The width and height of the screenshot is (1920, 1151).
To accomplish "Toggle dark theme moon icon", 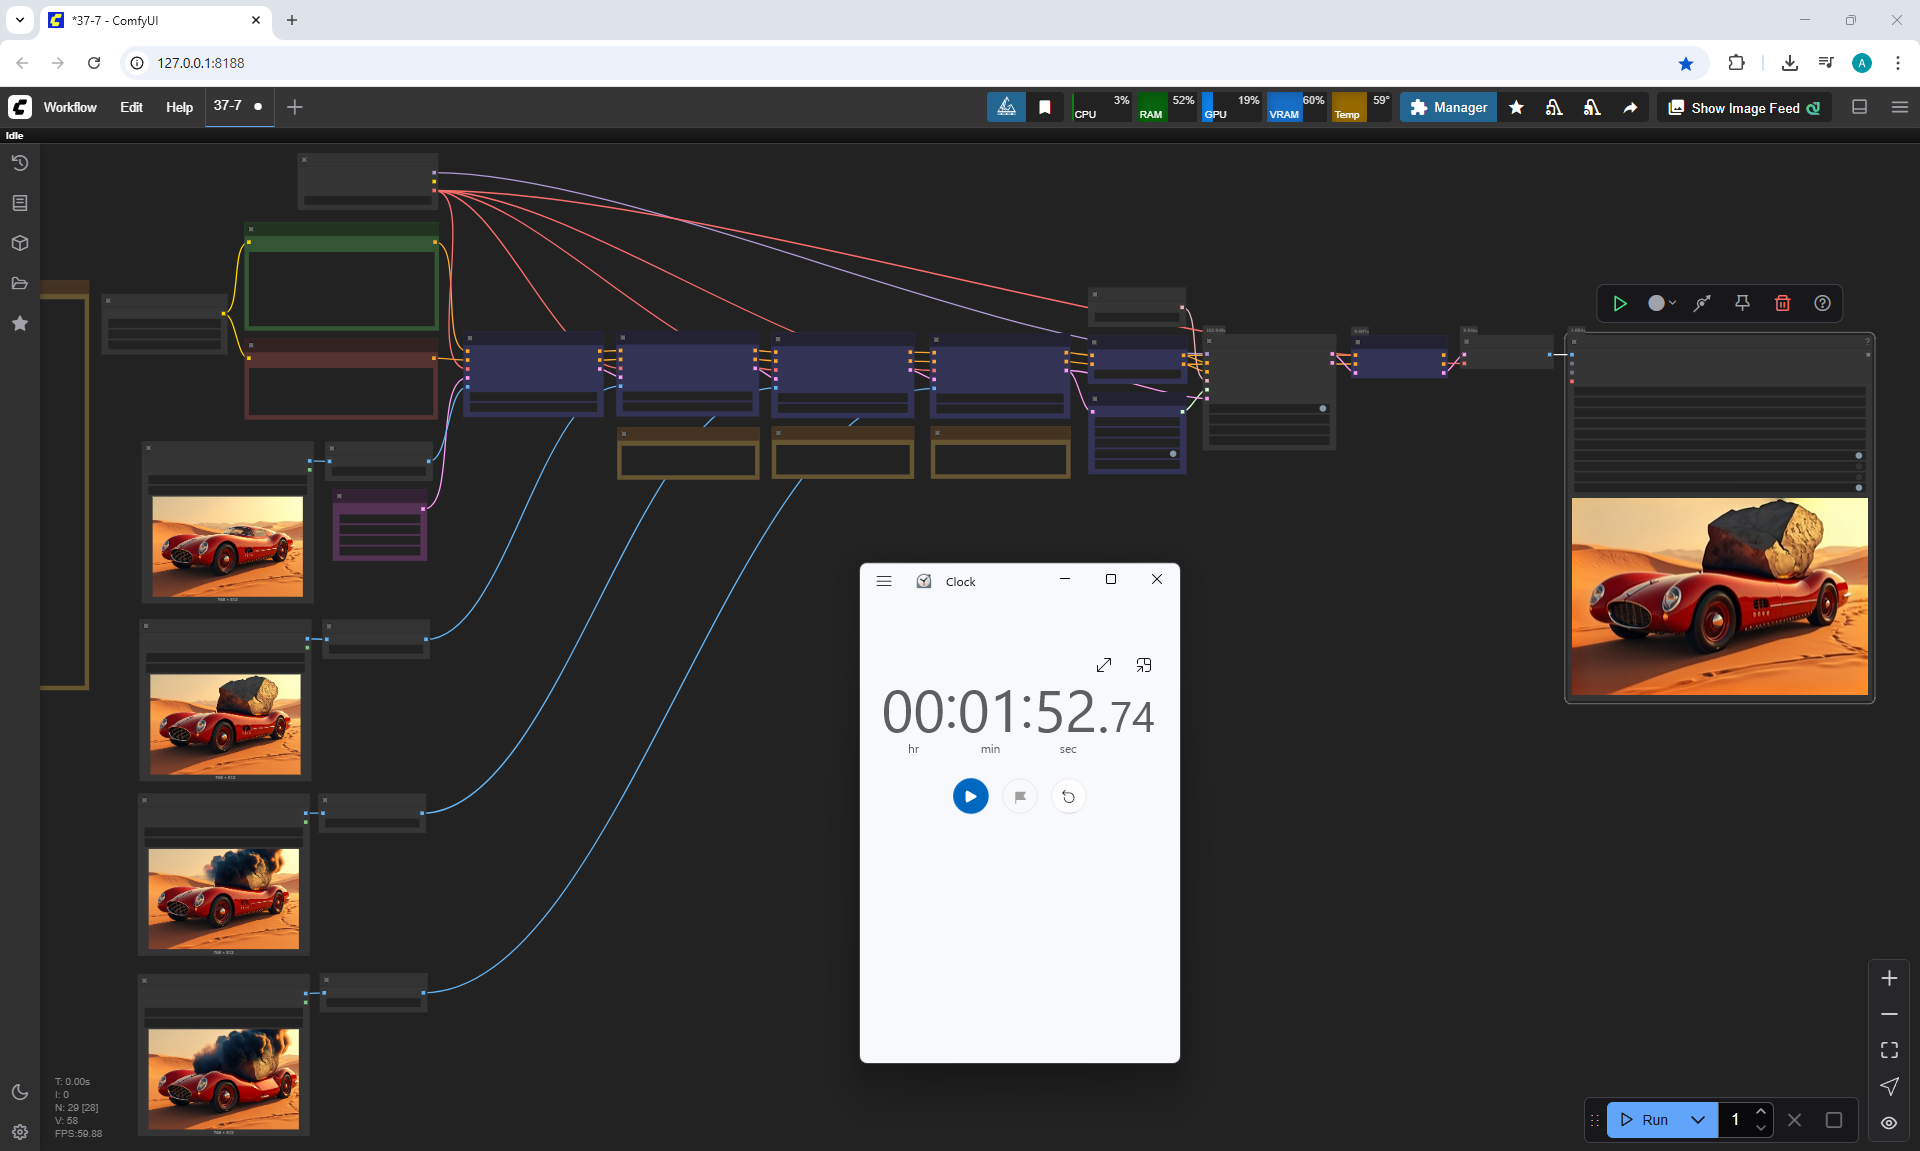I will [x=19, y=1092].
